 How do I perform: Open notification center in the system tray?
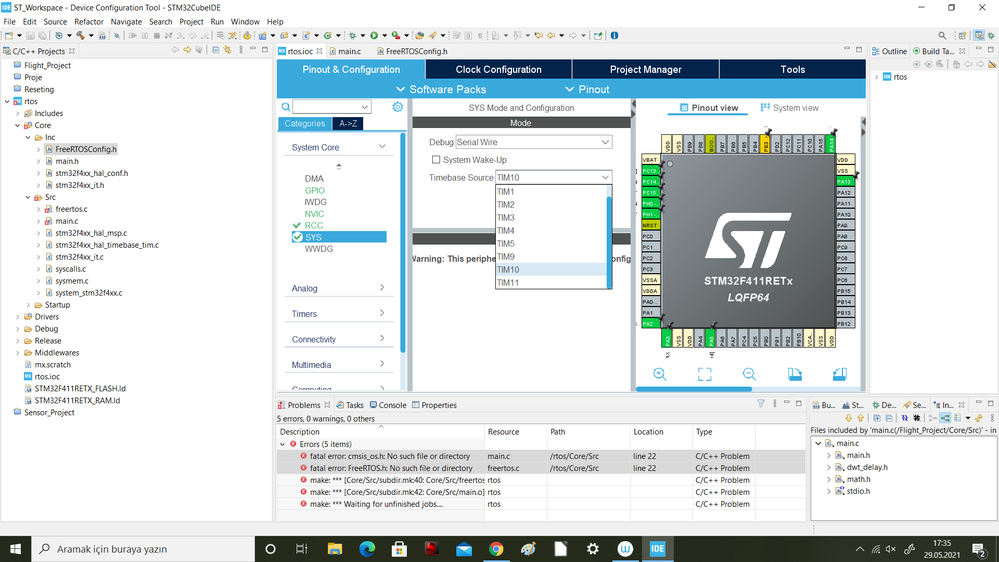[979, 549]
